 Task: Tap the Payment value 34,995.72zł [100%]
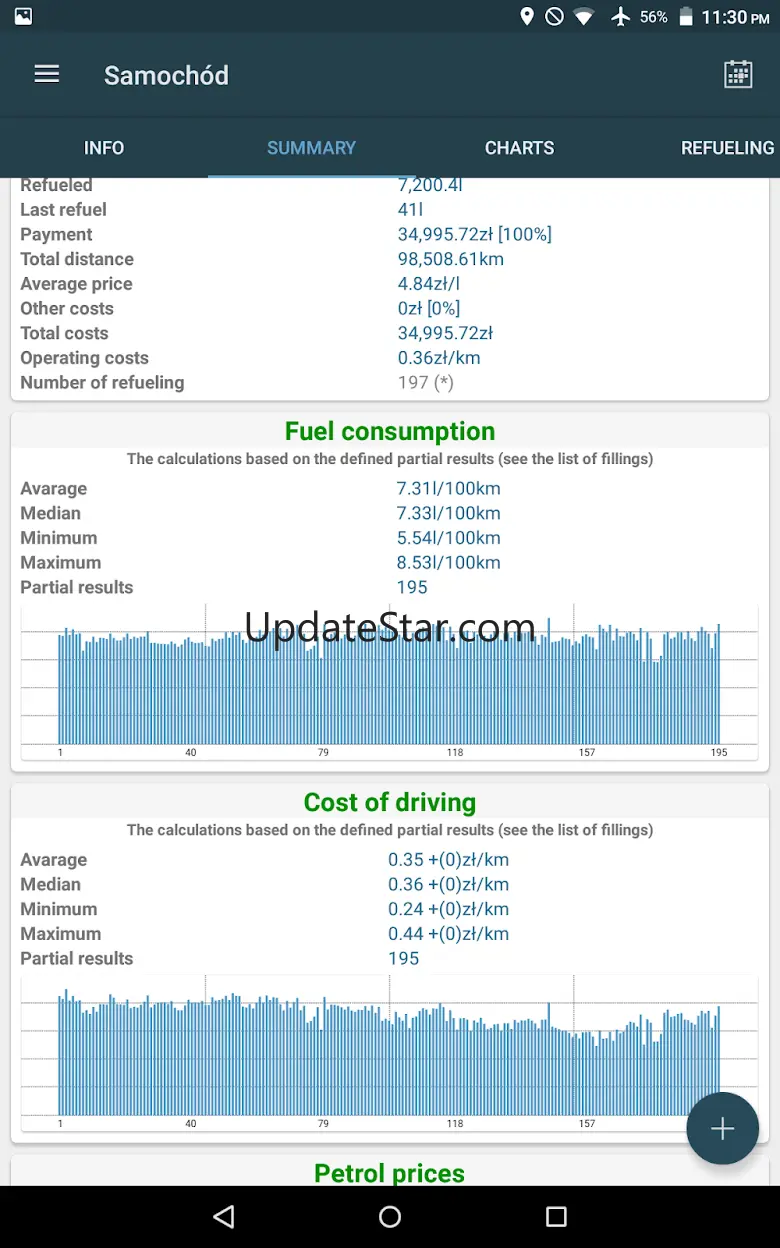point(475,234)
